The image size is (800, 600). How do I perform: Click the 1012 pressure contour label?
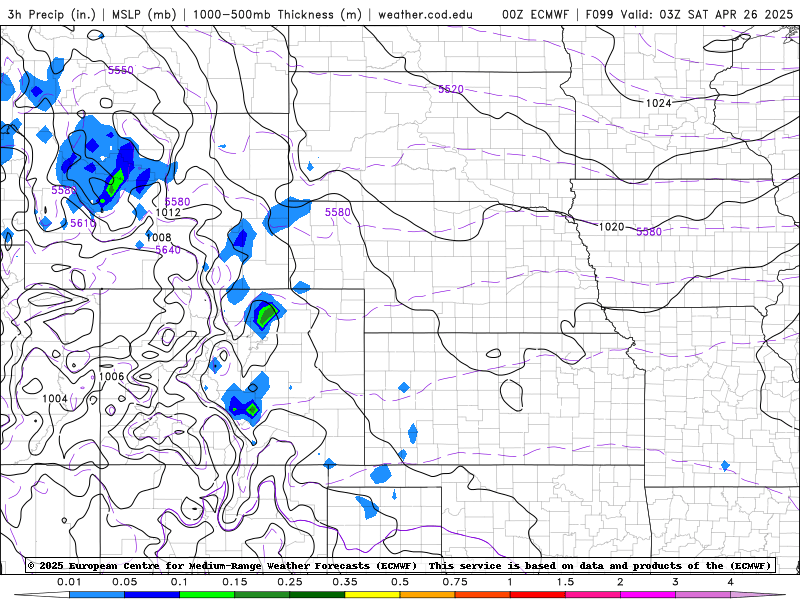tap(168, 212)
